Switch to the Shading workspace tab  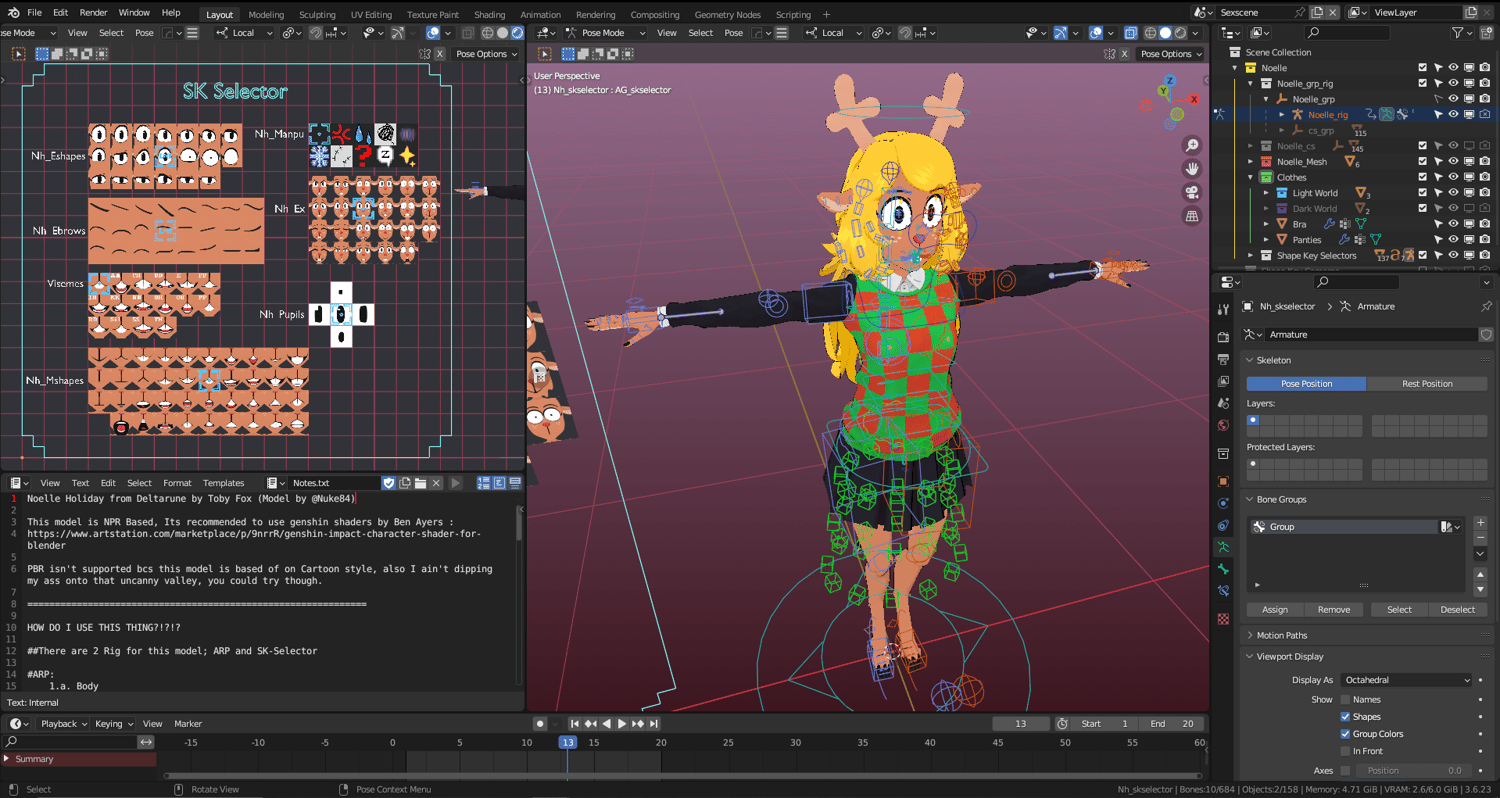[x=489, y=15]
